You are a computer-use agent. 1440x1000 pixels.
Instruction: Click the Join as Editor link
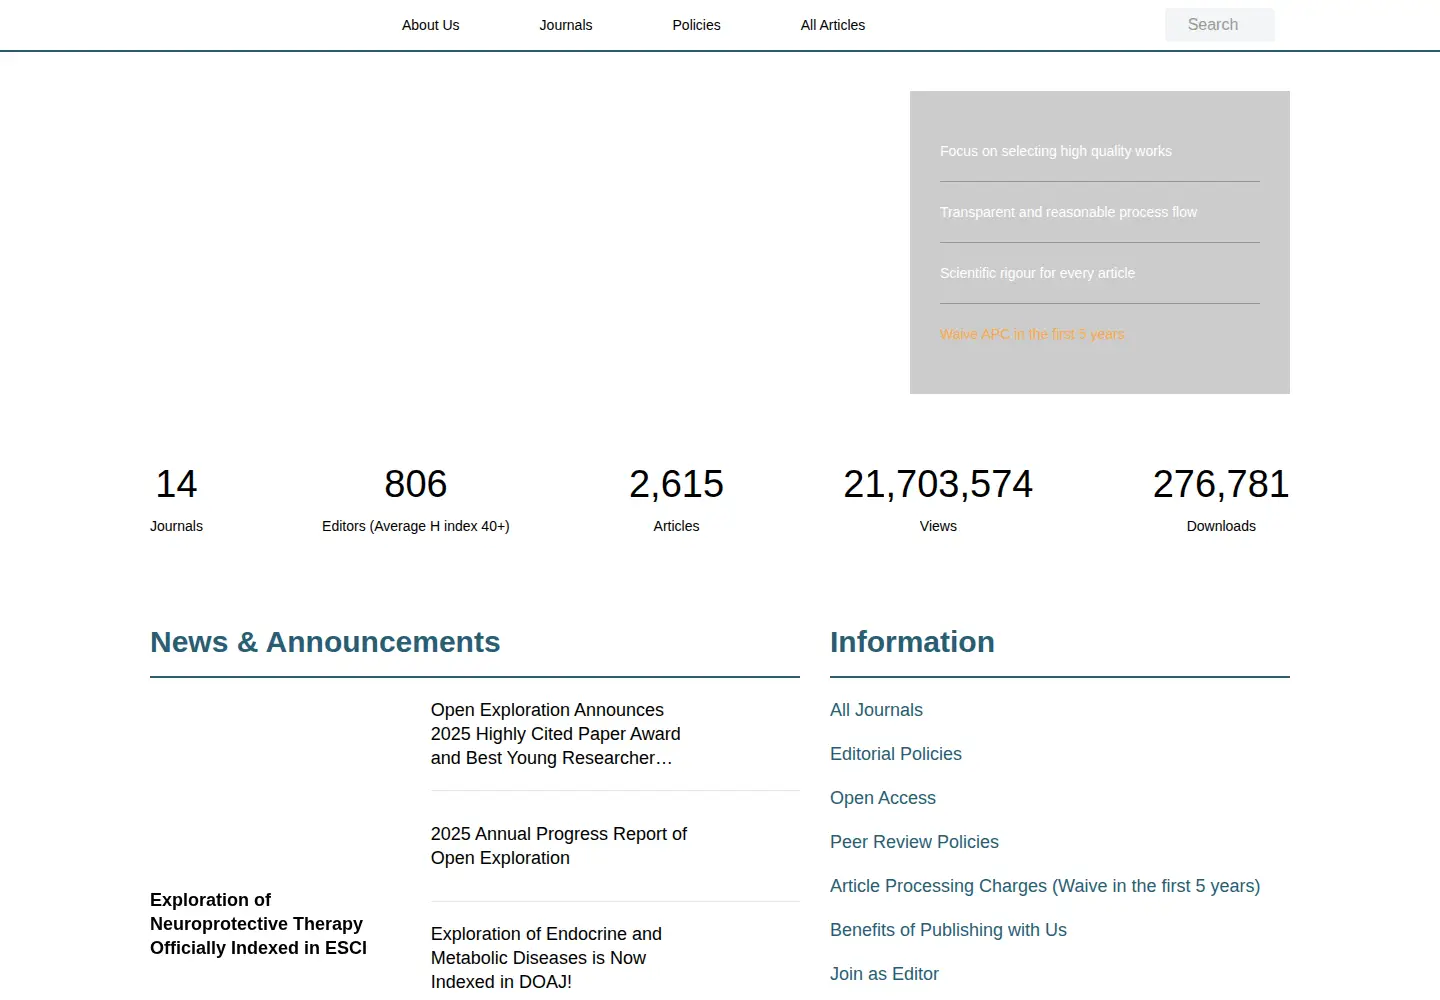coord(884,974)
